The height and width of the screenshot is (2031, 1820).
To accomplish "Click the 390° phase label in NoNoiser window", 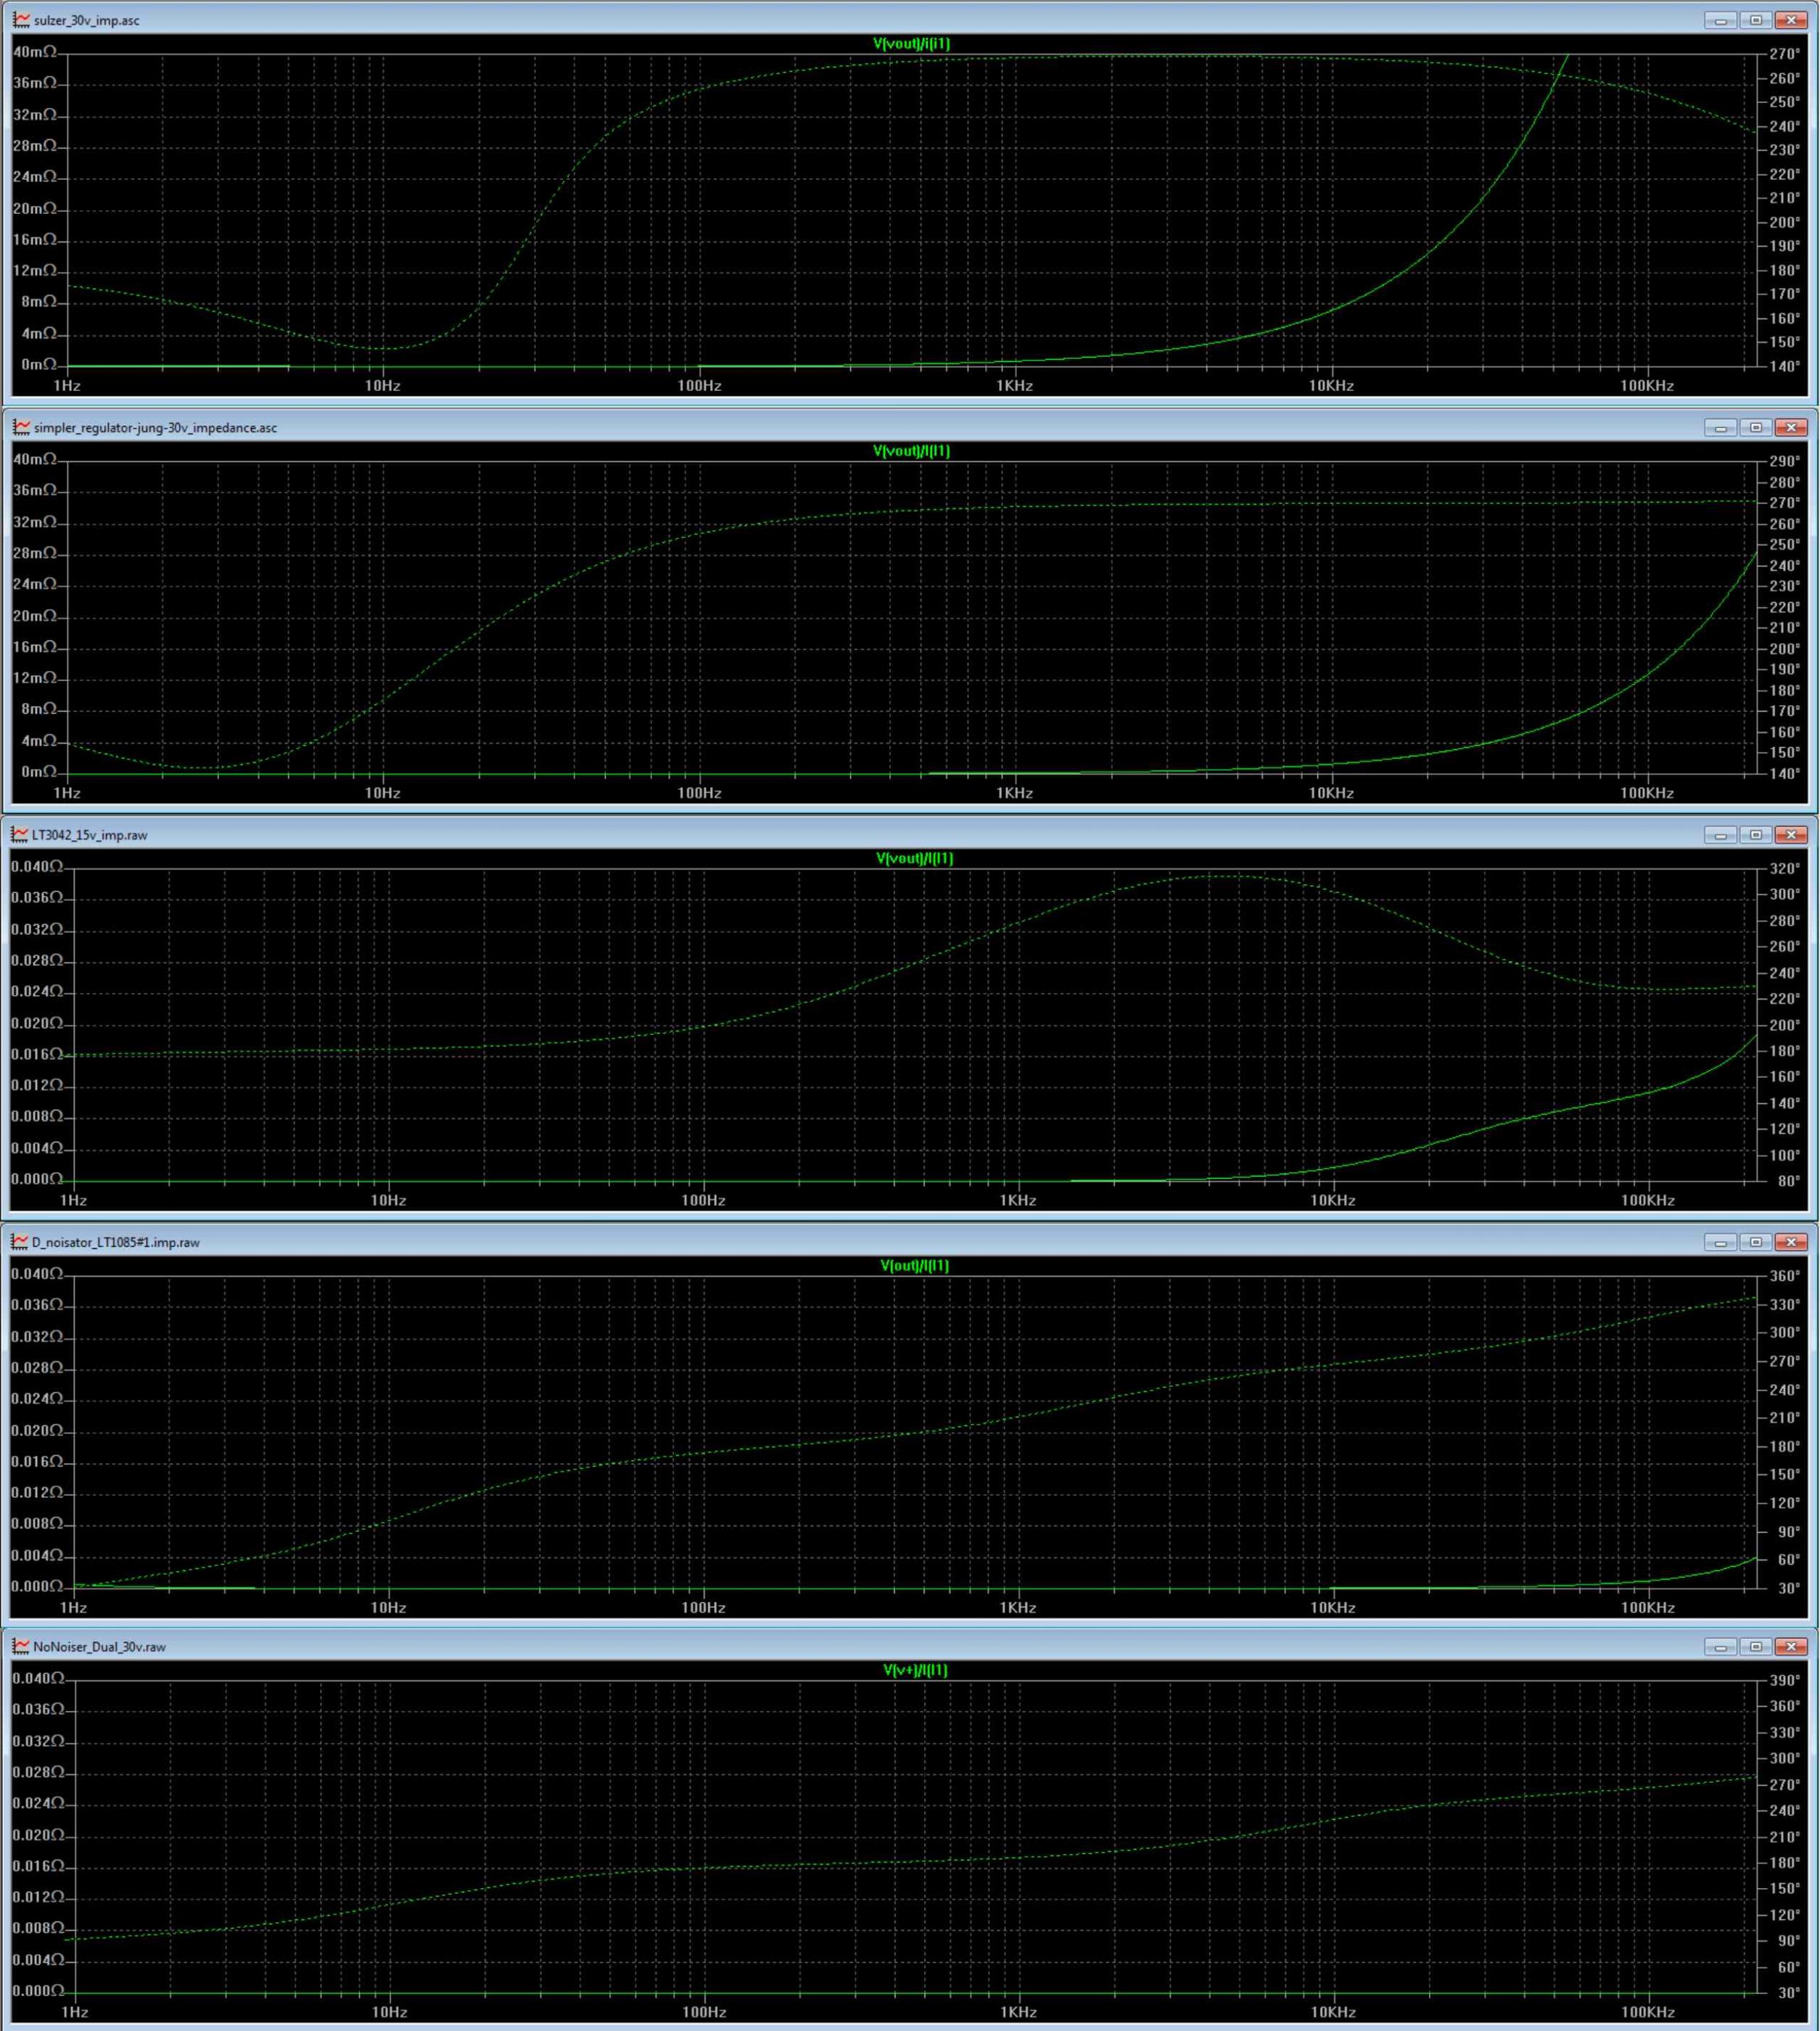I will (x=1785, y=1681).
